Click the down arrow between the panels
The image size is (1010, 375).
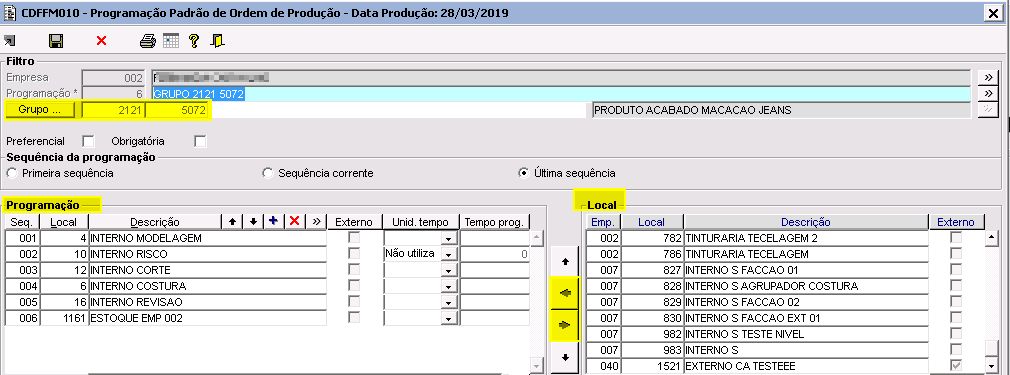tap(565, 358)
